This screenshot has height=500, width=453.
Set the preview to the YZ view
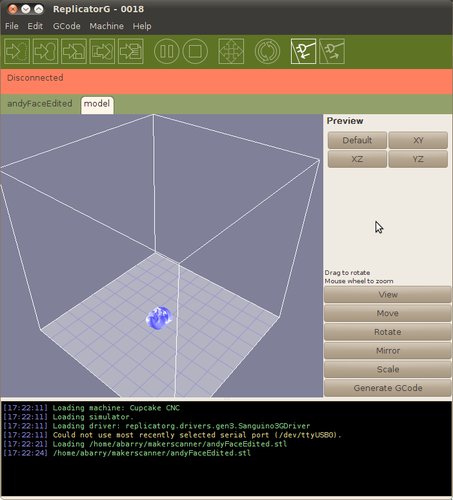pos(418,159)
